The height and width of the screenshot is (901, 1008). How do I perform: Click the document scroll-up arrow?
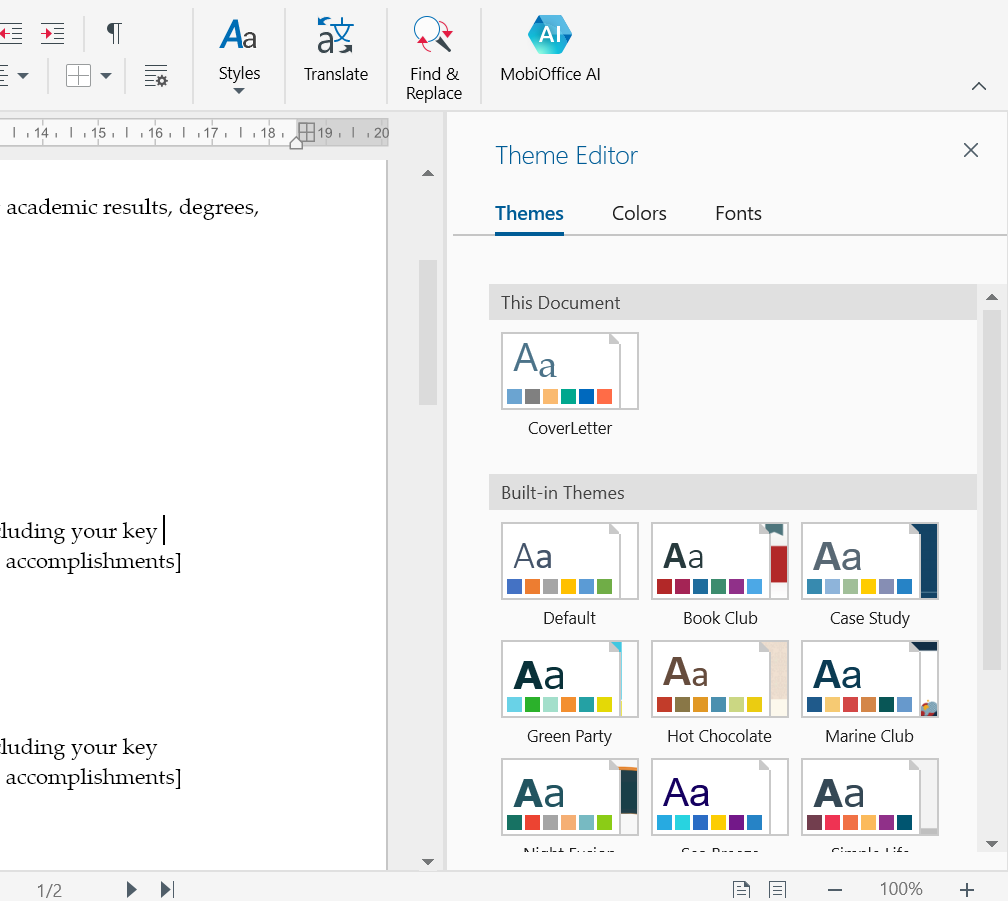coord(428,174)
